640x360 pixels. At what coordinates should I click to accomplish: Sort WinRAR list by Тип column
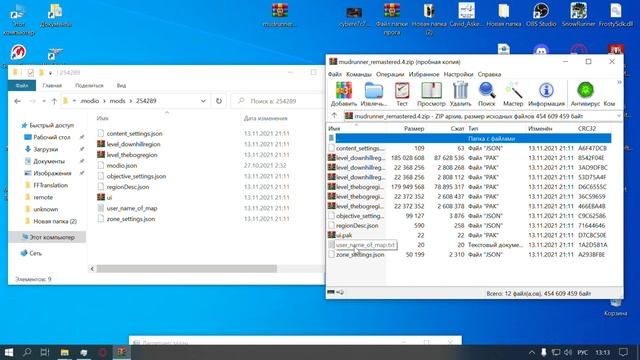click(473, 129)
